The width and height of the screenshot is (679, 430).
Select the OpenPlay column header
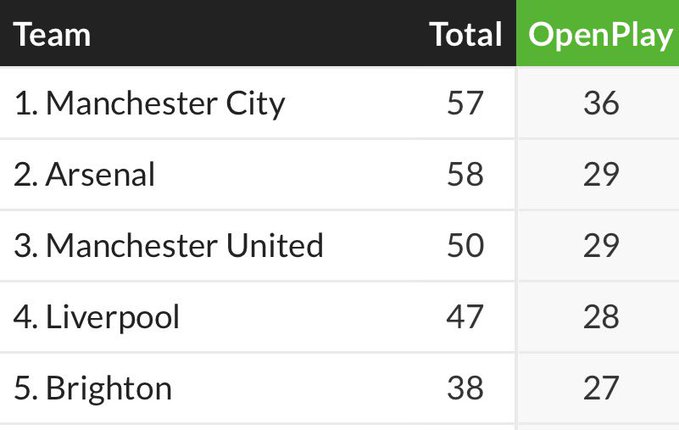(x=600, y=36)
